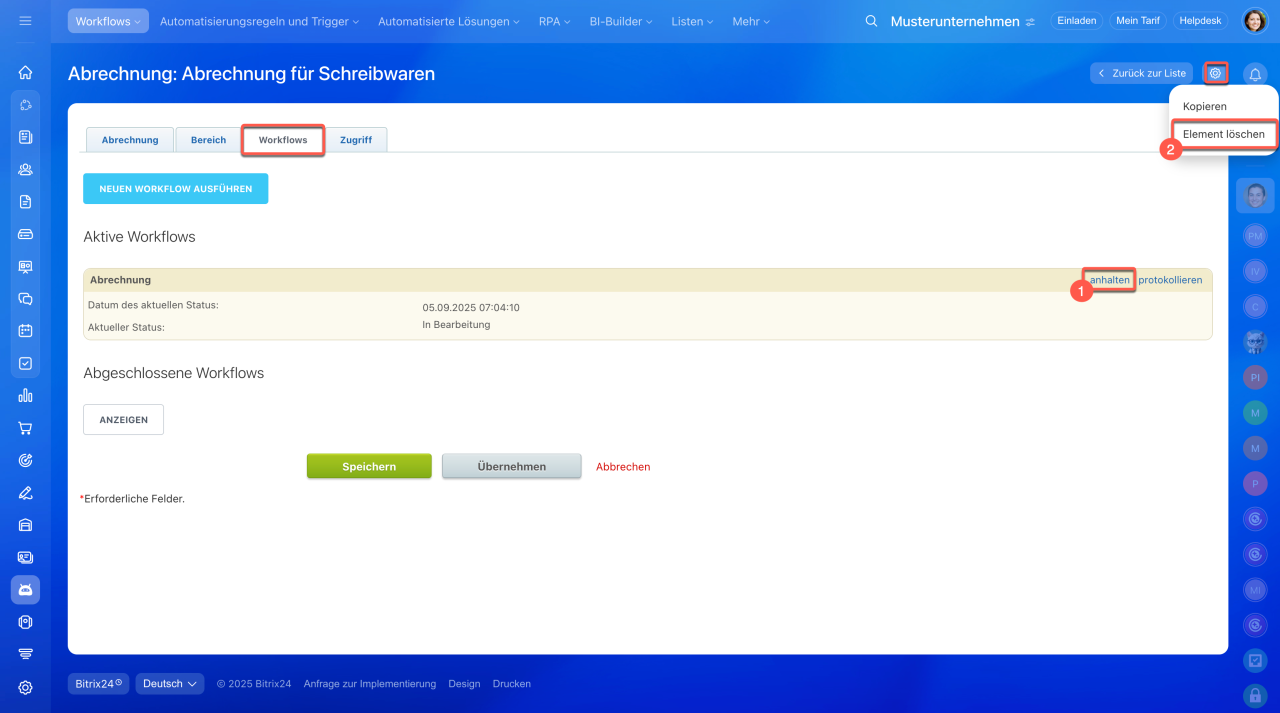Open the hamburger menu at top left
The width and height of the screenshot is (1280, 713).
(25, 21)
